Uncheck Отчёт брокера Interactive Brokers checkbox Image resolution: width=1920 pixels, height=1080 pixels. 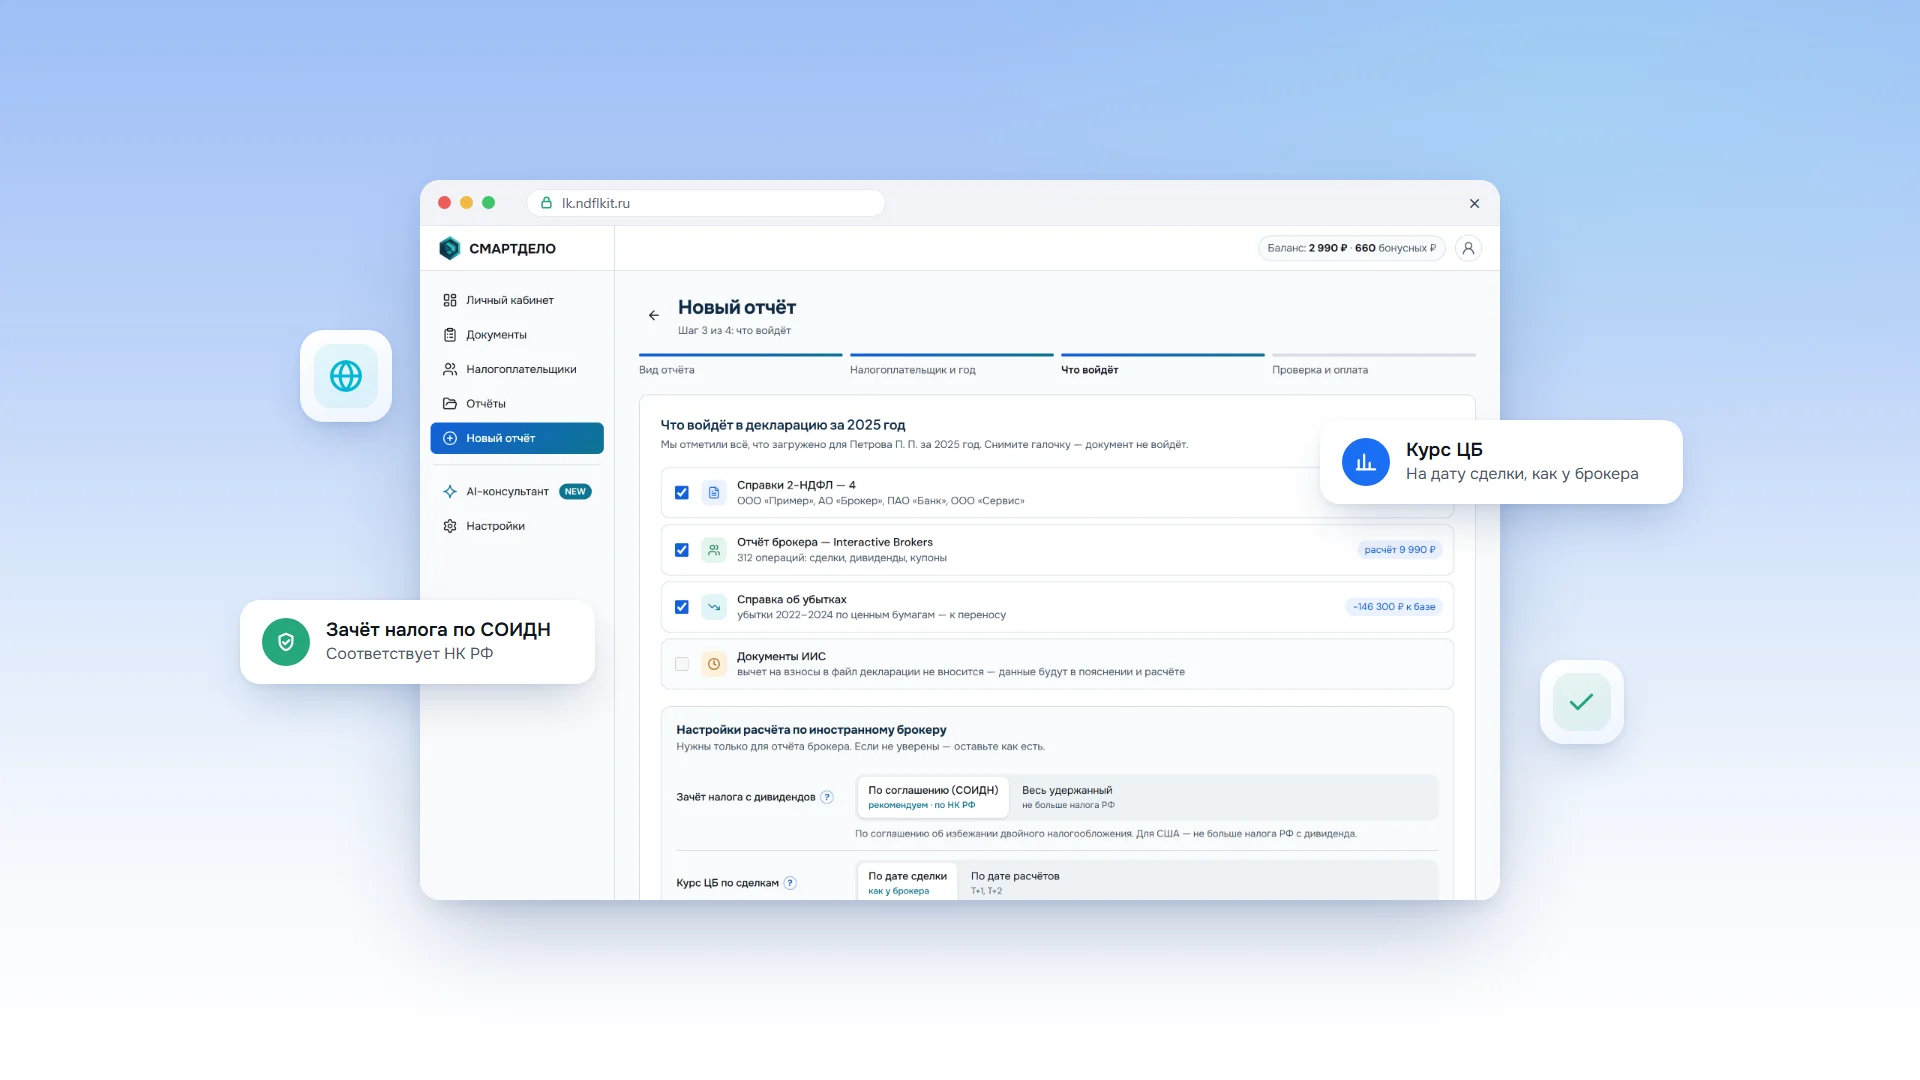coord(682,550)
